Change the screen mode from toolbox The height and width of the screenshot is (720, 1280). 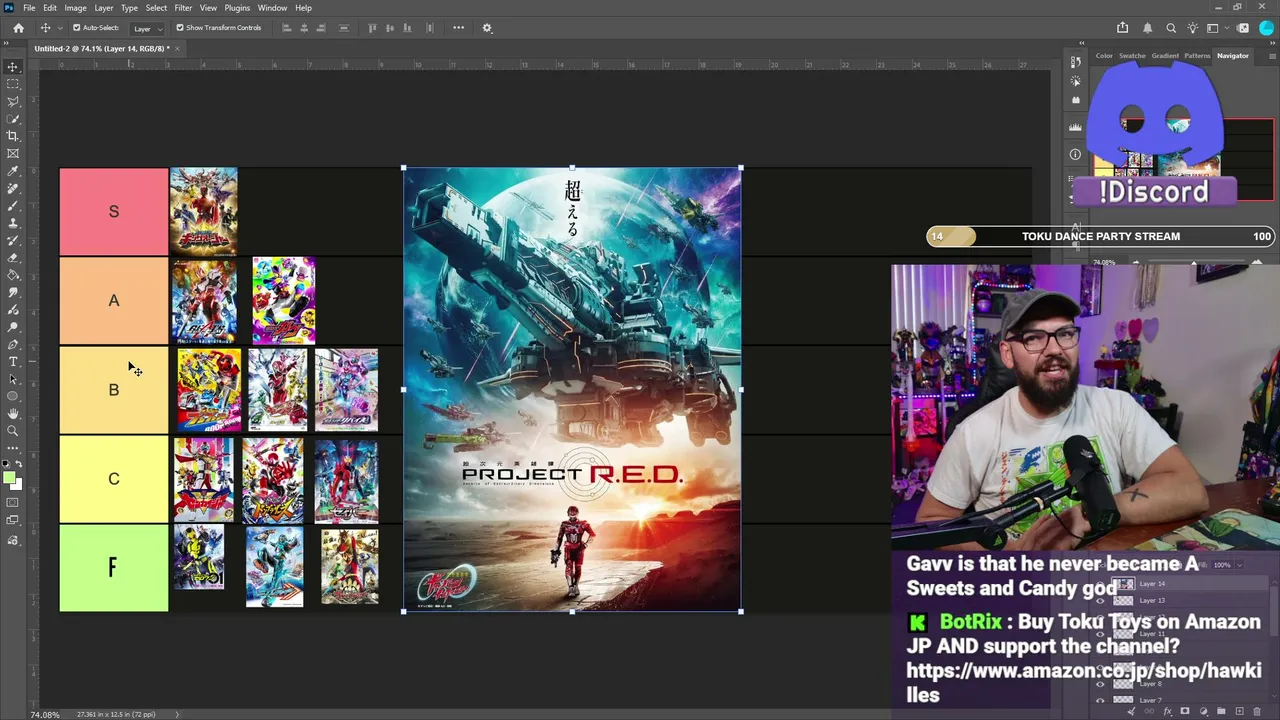coord(13,520)
